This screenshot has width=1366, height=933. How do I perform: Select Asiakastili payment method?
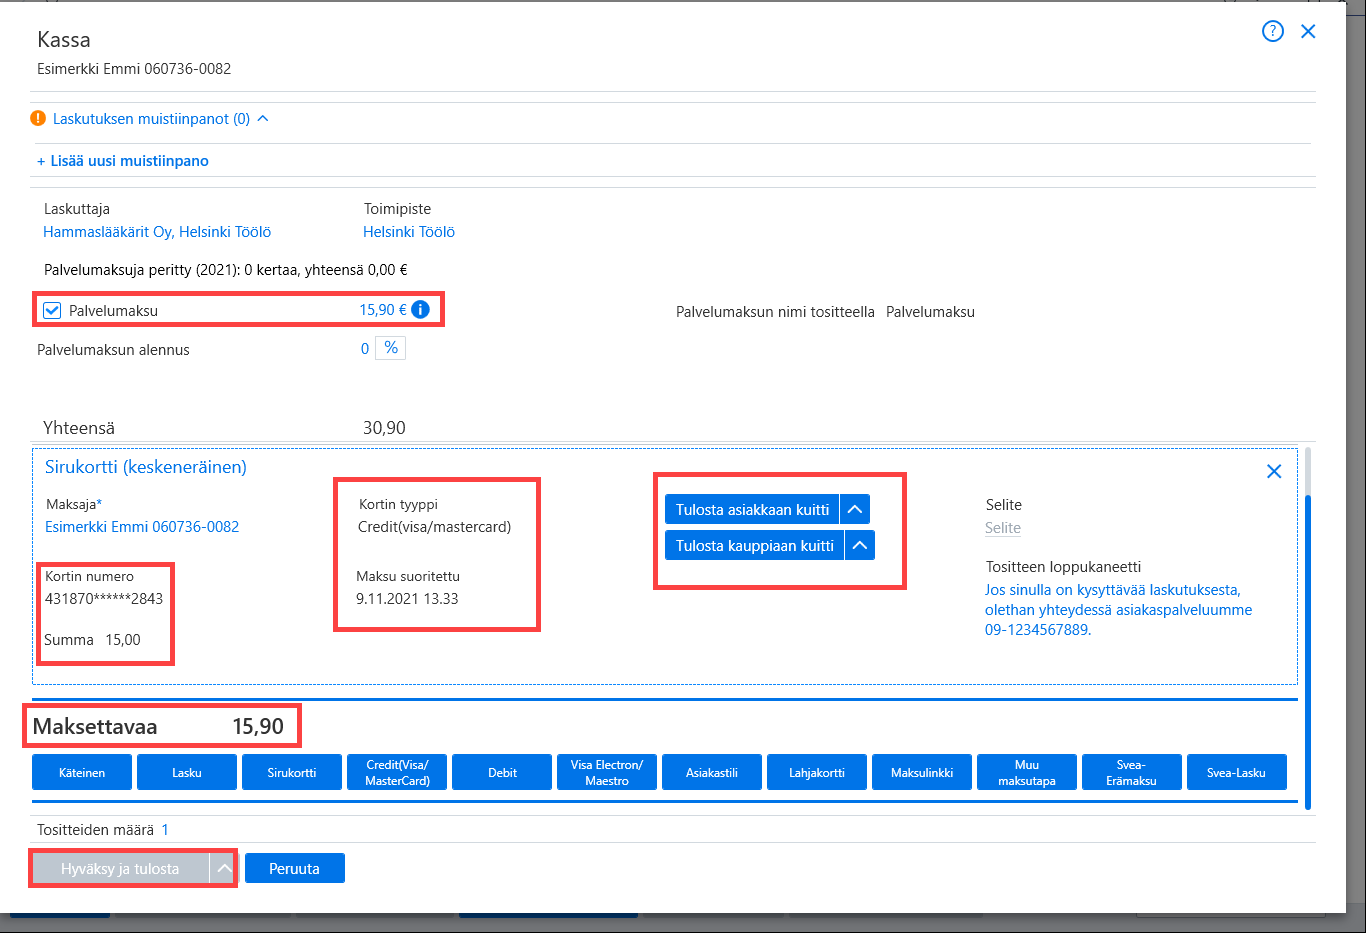pyautogui.click(x=712, y=772)
